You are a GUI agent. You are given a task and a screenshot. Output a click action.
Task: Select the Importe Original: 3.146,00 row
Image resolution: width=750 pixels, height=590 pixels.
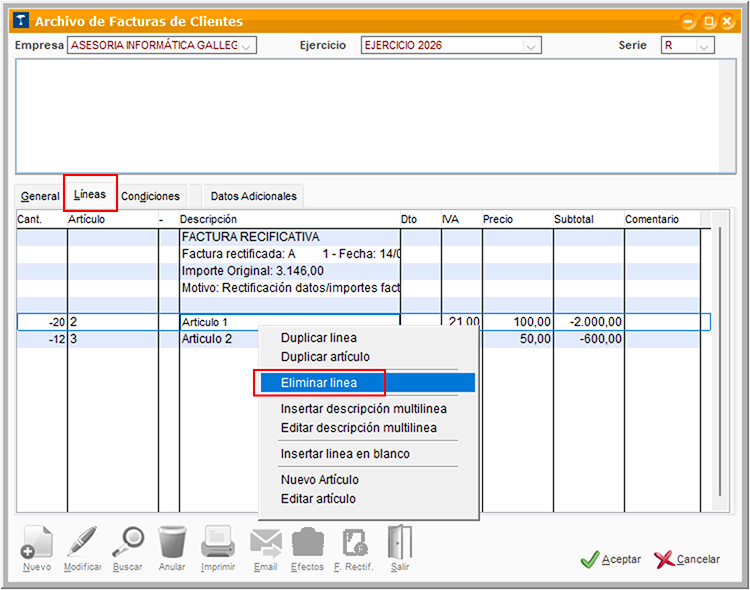[290, 271]
